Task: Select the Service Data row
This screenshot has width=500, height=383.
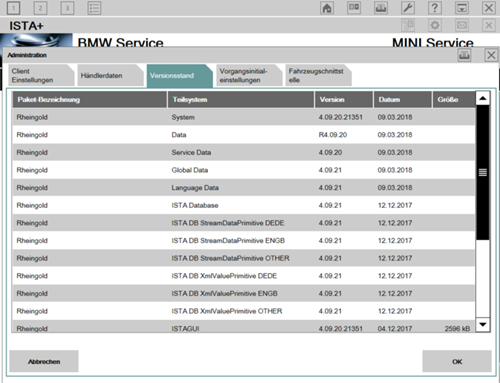Action: pyautogui.click(x=244, y=152)
